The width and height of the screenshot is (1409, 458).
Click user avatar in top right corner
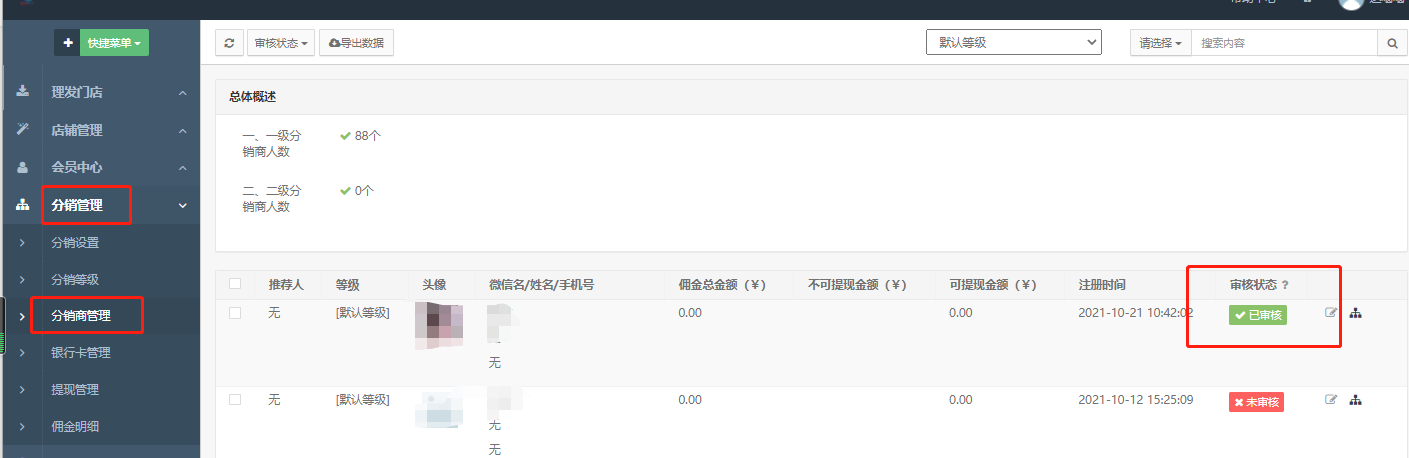[1351, 4]
